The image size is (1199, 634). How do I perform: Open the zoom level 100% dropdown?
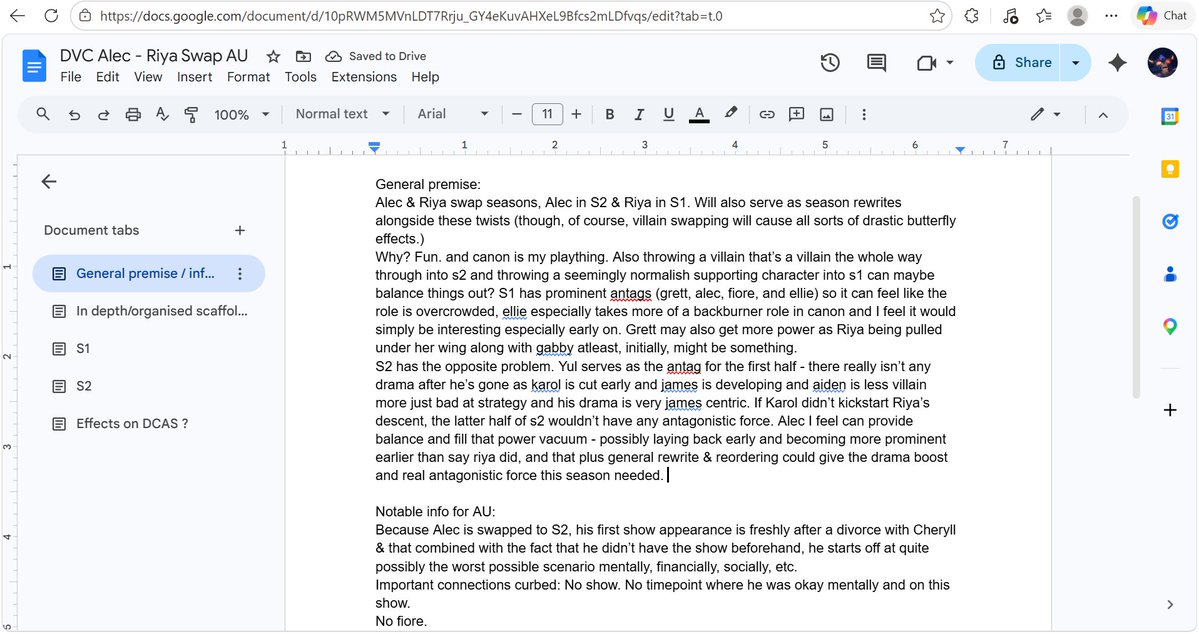click(242, 115)
